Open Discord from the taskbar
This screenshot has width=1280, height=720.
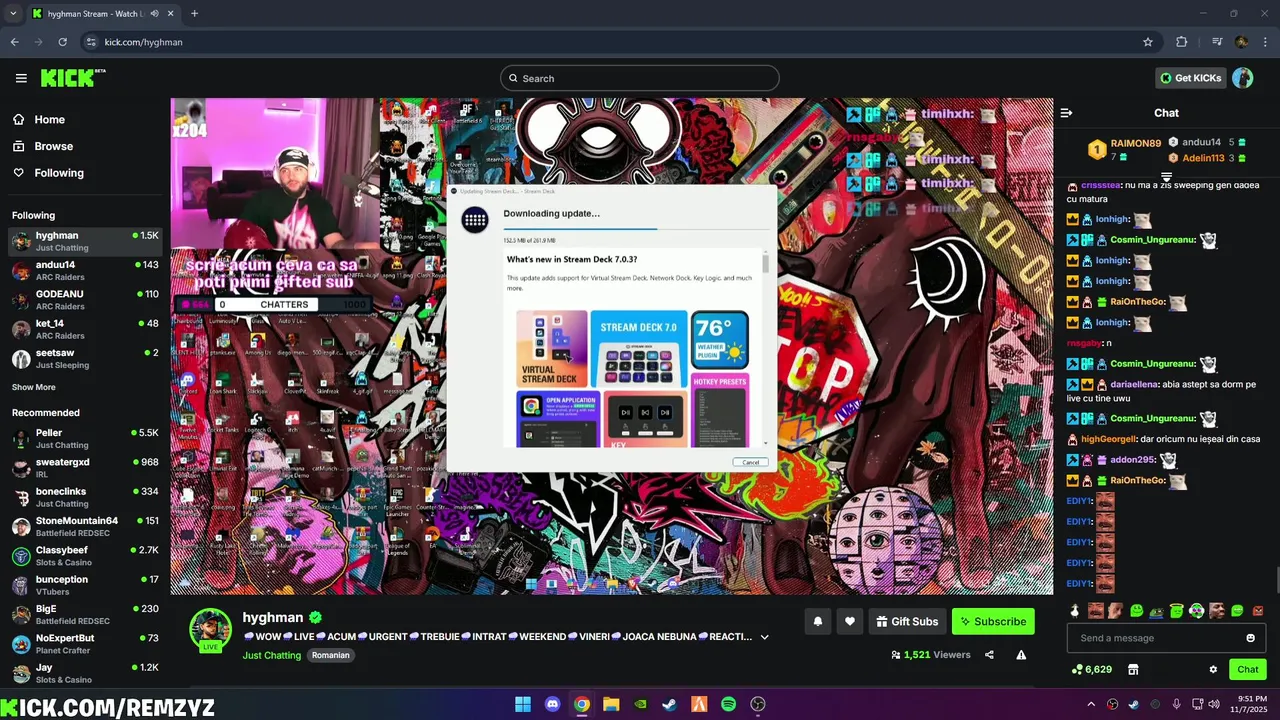552,704
